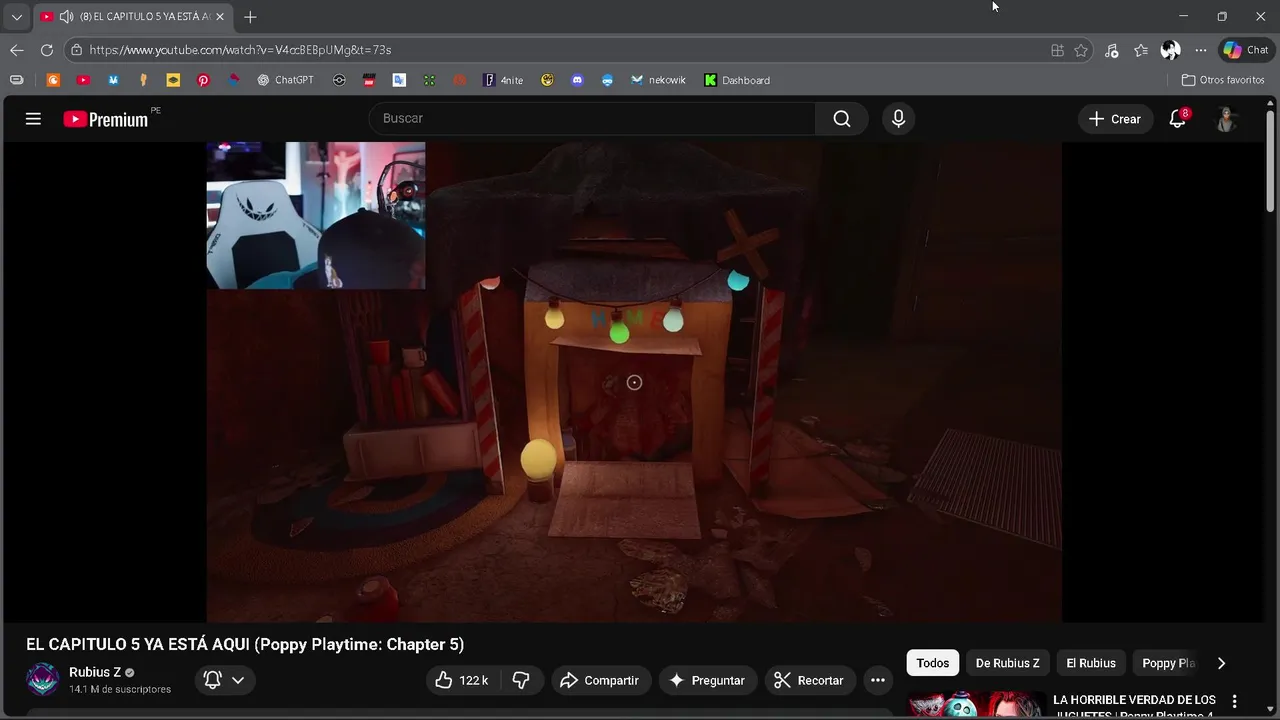Screen dimensions: 1280x720
Task: Open Edge settings and more menu
Action: pyautogui.click(x=1201, y=50)
